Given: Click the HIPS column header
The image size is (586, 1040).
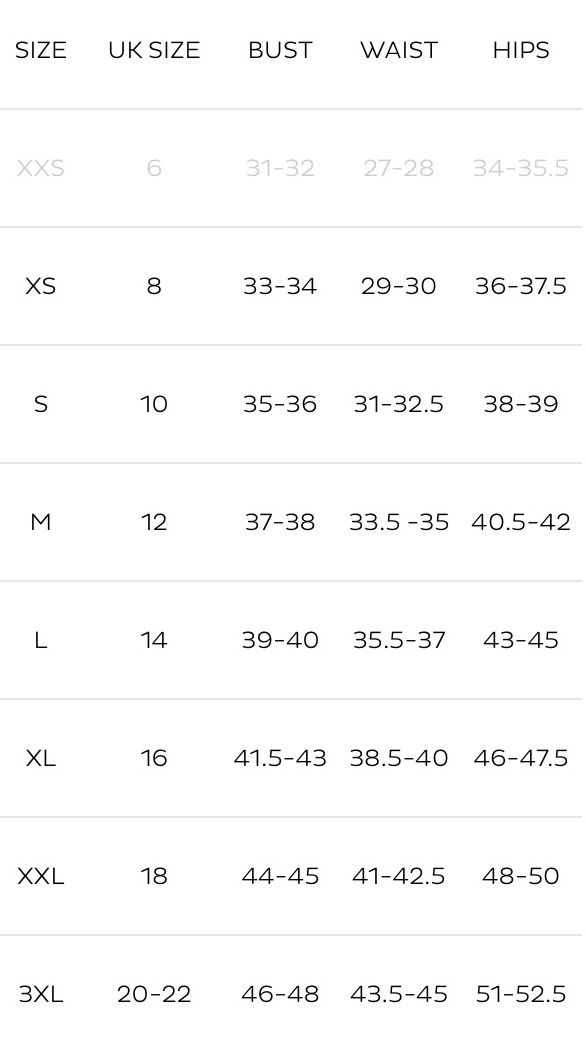Looking at the screenshot, I should pos(521,50).
